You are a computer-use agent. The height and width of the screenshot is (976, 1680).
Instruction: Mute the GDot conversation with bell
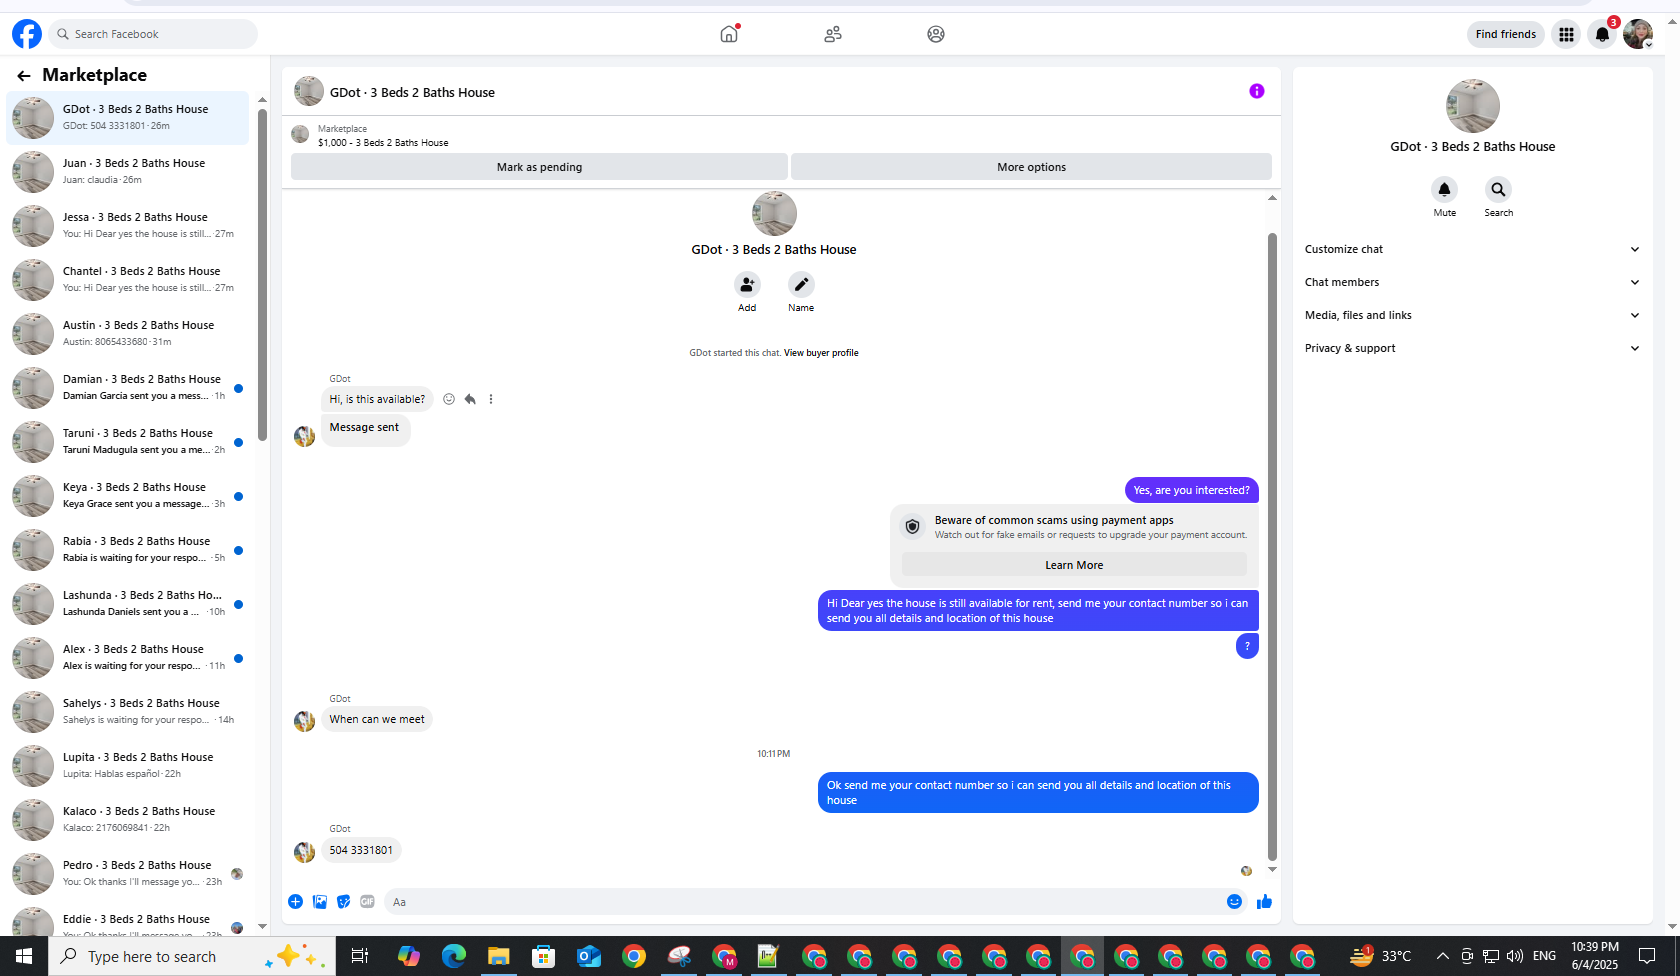tap(1444, 189)
